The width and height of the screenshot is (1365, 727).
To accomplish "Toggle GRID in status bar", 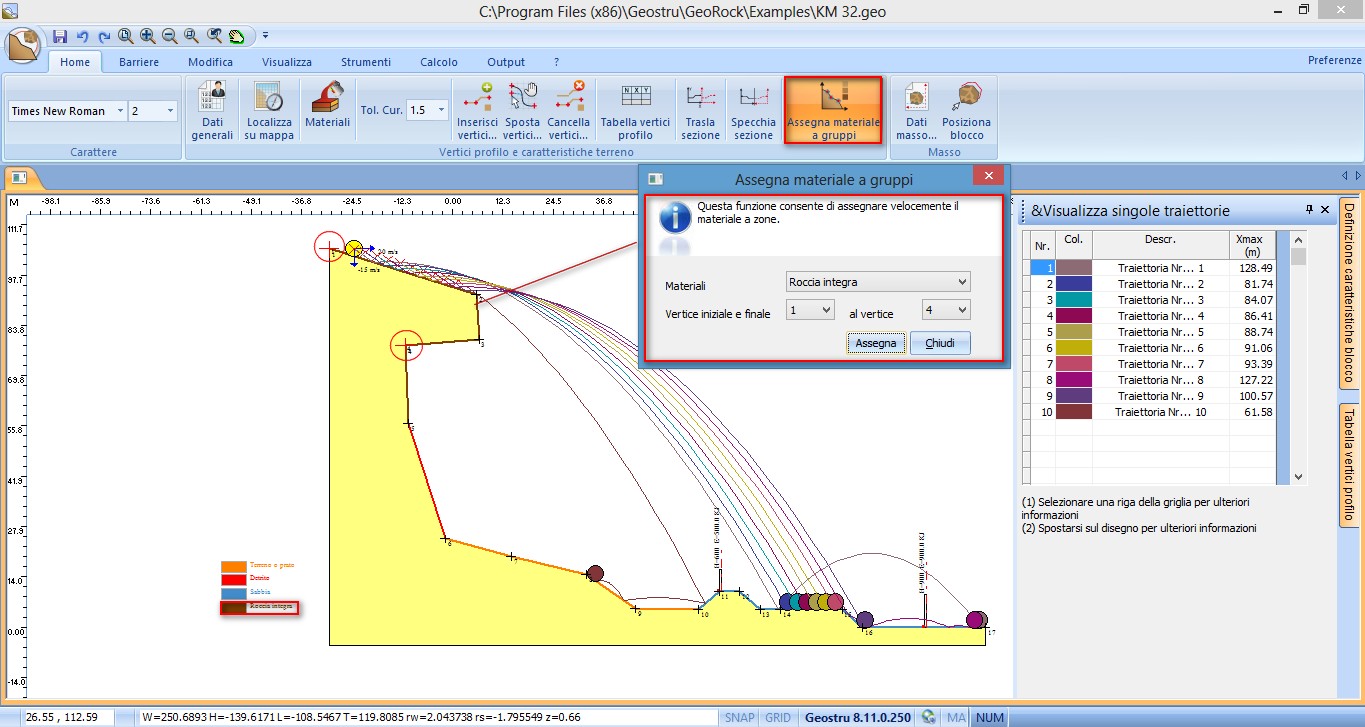I will pos(778,717).
